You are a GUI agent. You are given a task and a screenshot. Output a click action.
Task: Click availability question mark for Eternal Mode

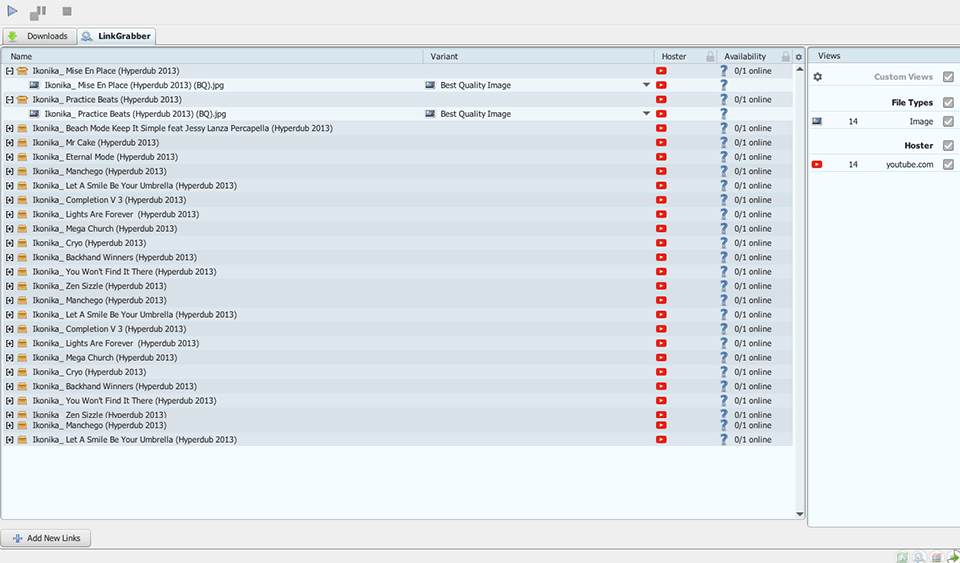point(724,157)
